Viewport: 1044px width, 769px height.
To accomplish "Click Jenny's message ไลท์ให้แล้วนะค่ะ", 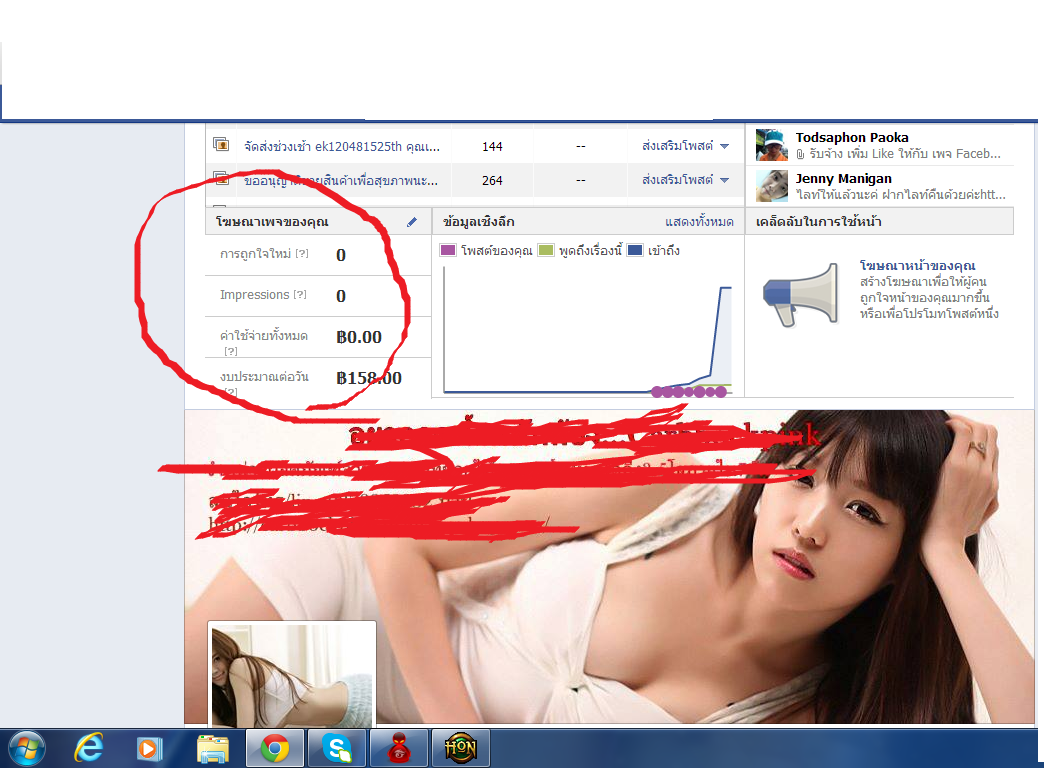I will (x=901, y=194).
